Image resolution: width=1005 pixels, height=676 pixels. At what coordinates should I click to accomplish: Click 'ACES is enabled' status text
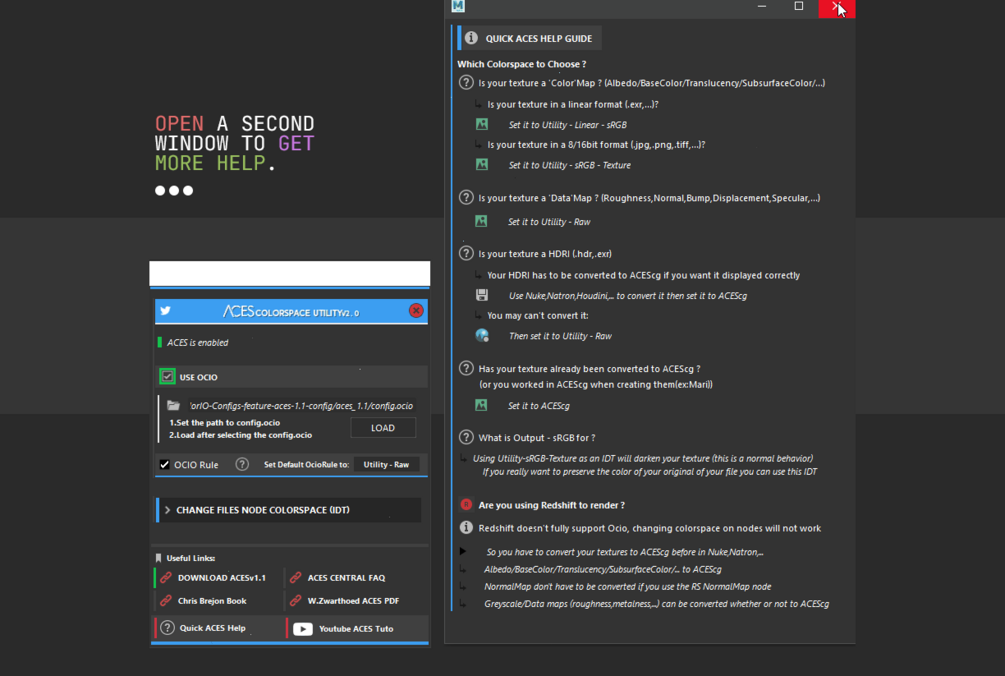point(197,343)
